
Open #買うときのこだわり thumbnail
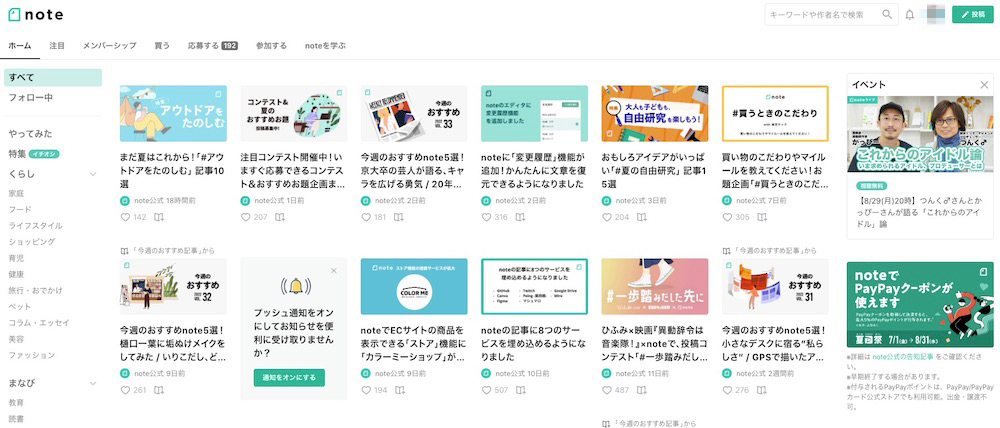[776, 114]
